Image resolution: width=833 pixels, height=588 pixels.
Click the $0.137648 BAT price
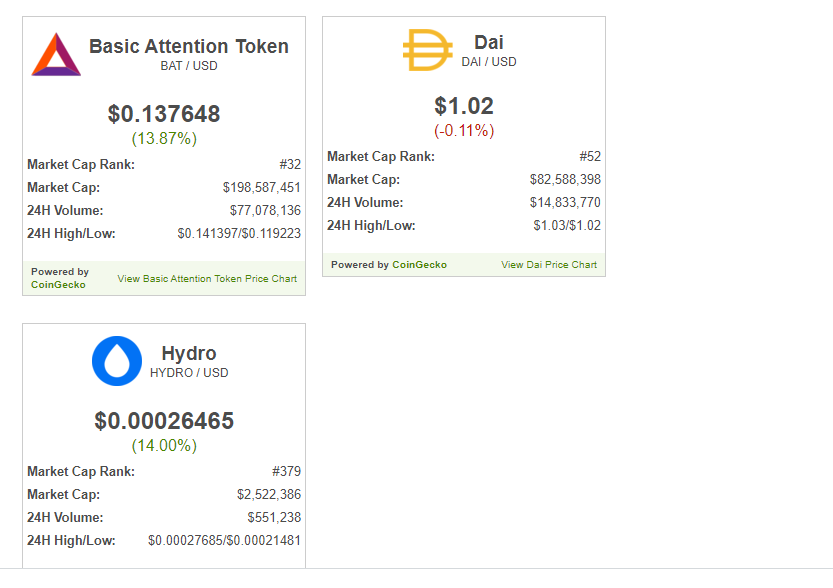(x=164, y=114)
